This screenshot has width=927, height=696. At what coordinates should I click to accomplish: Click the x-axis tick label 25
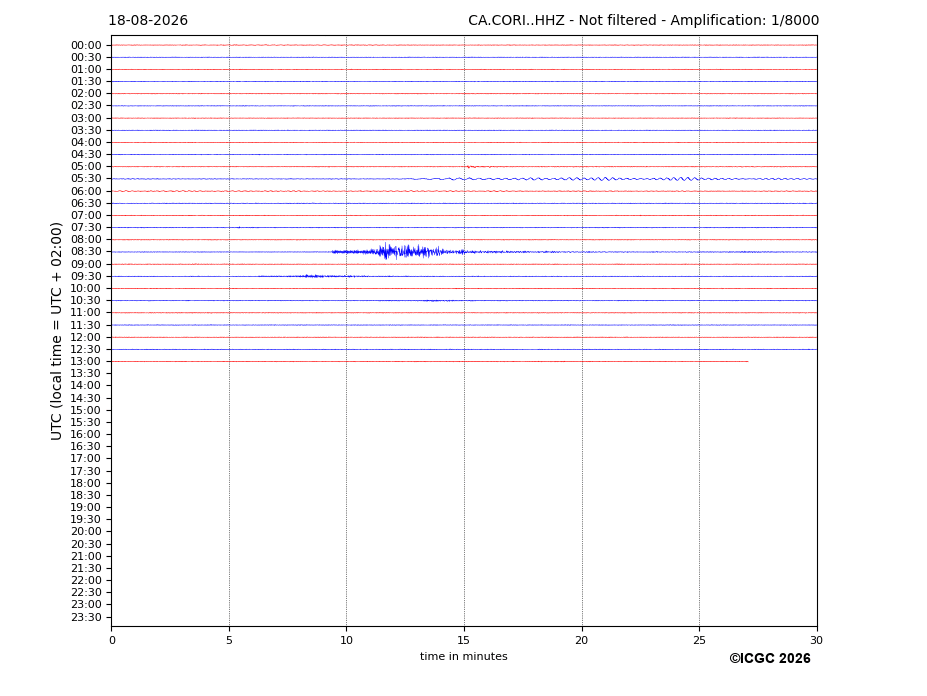699,640
